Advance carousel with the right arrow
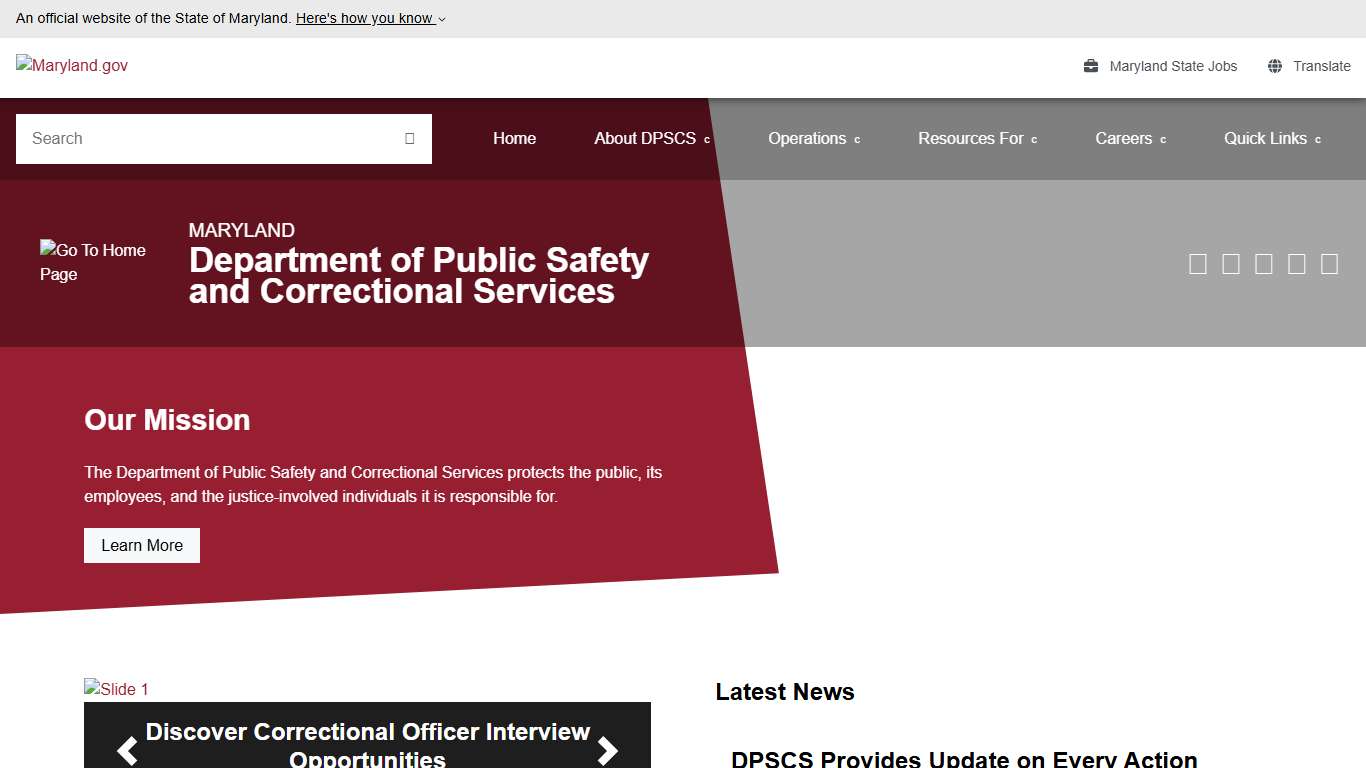The image size is (1366, 768). (x=607, y=750)
